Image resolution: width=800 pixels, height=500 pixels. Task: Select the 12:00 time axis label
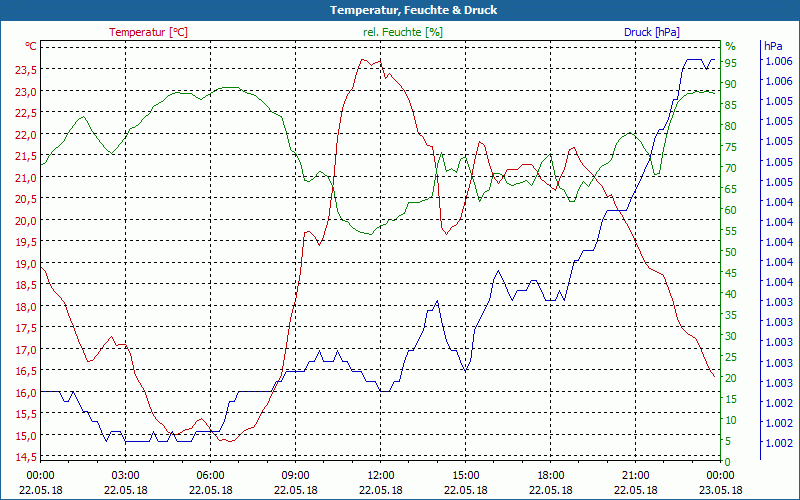[x=380, y=475]
